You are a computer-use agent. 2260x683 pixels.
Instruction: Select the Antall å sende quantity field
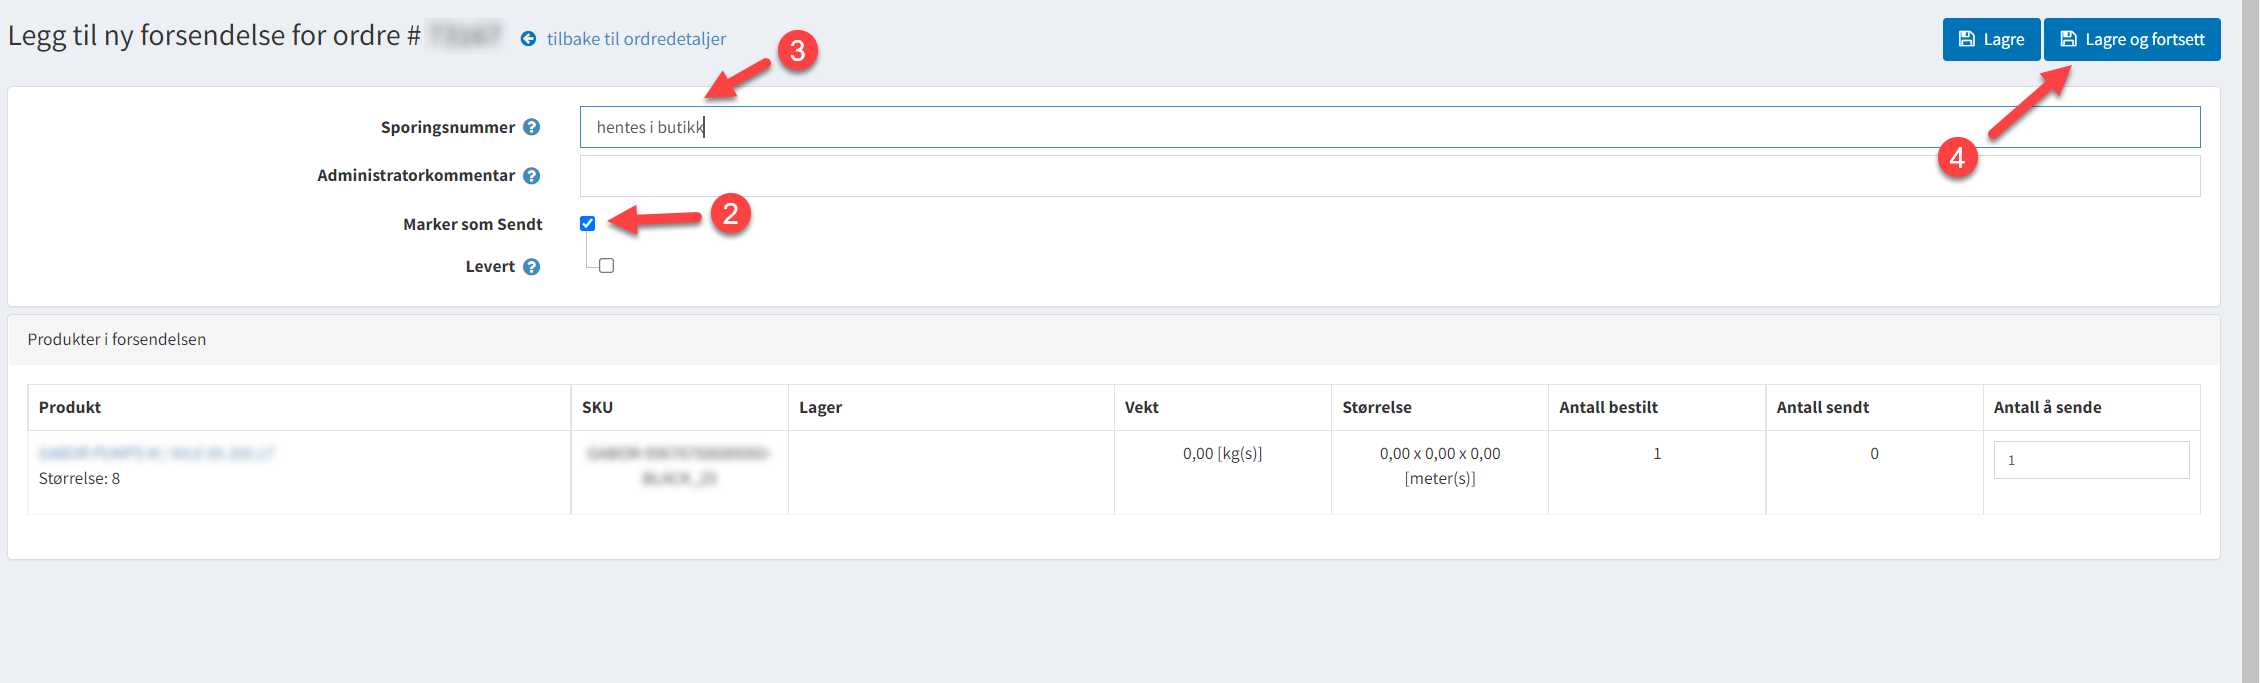(x=2090, y=460)
